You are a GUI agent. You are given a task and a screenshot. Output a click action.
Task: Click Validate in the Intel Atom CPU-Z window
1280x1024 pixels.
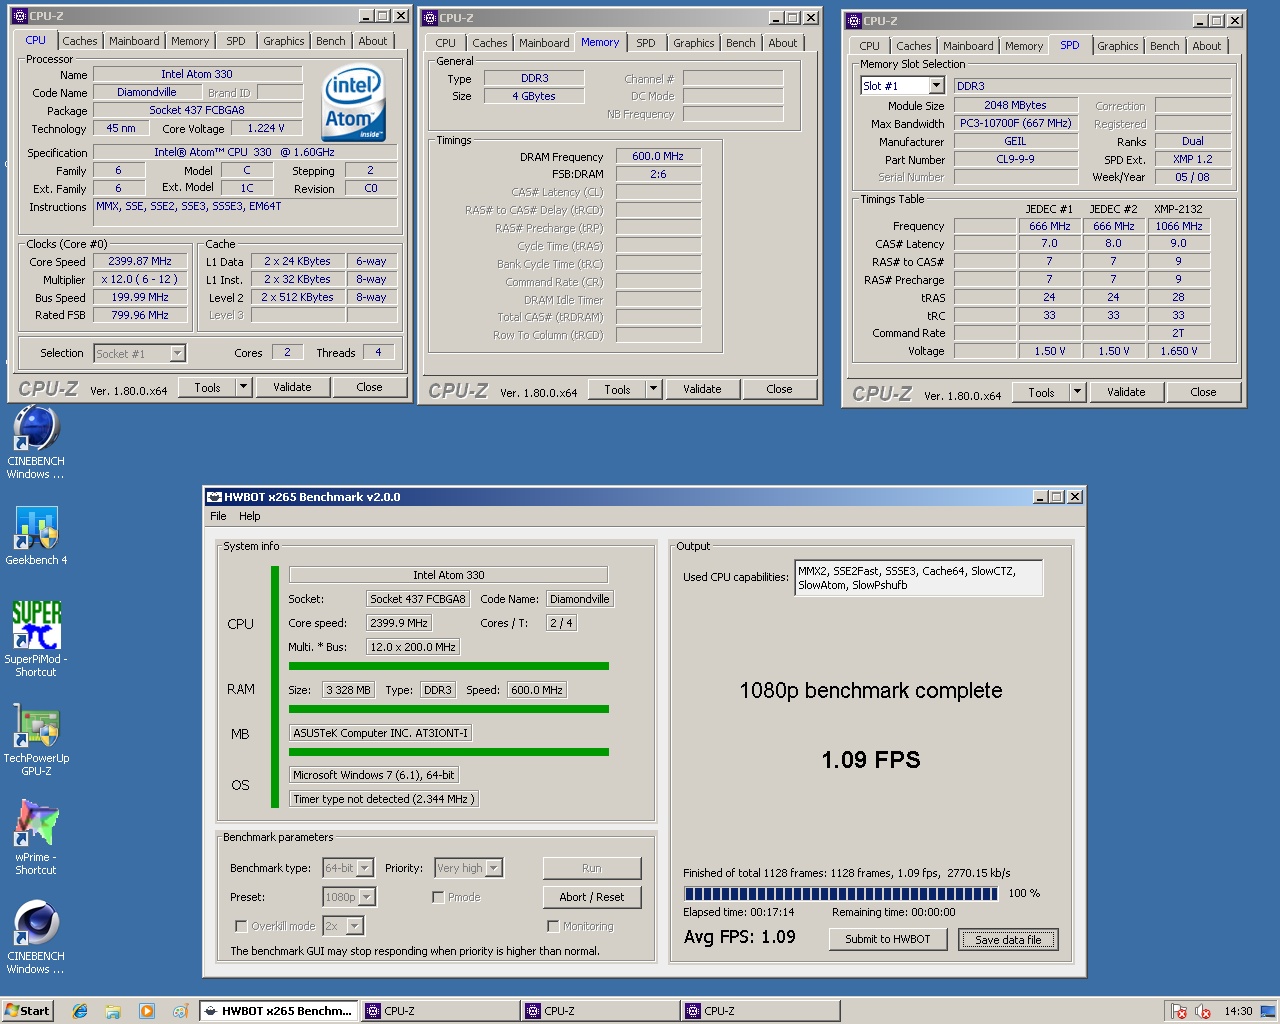click(292, 387)
